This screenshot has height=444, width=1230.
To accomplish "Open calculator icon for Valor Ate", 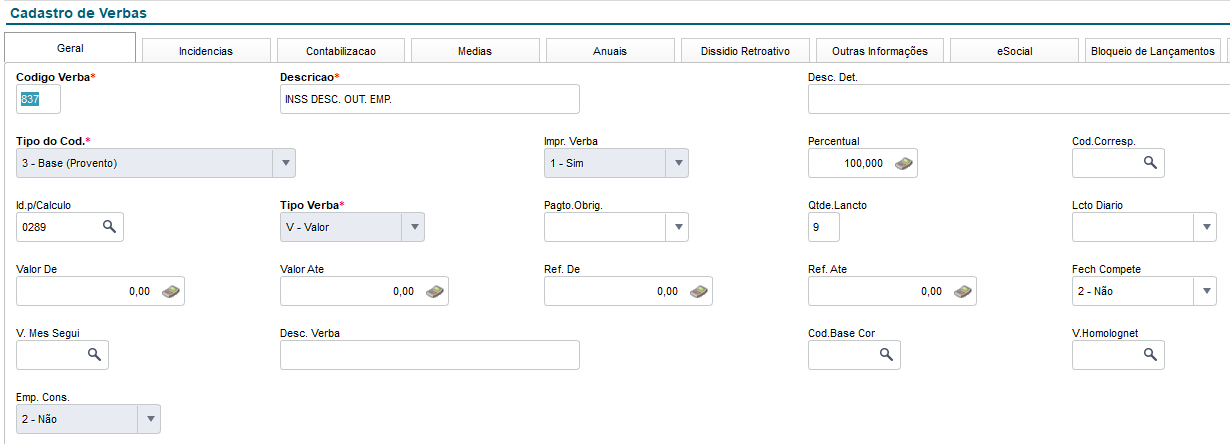I will [434, 291].
